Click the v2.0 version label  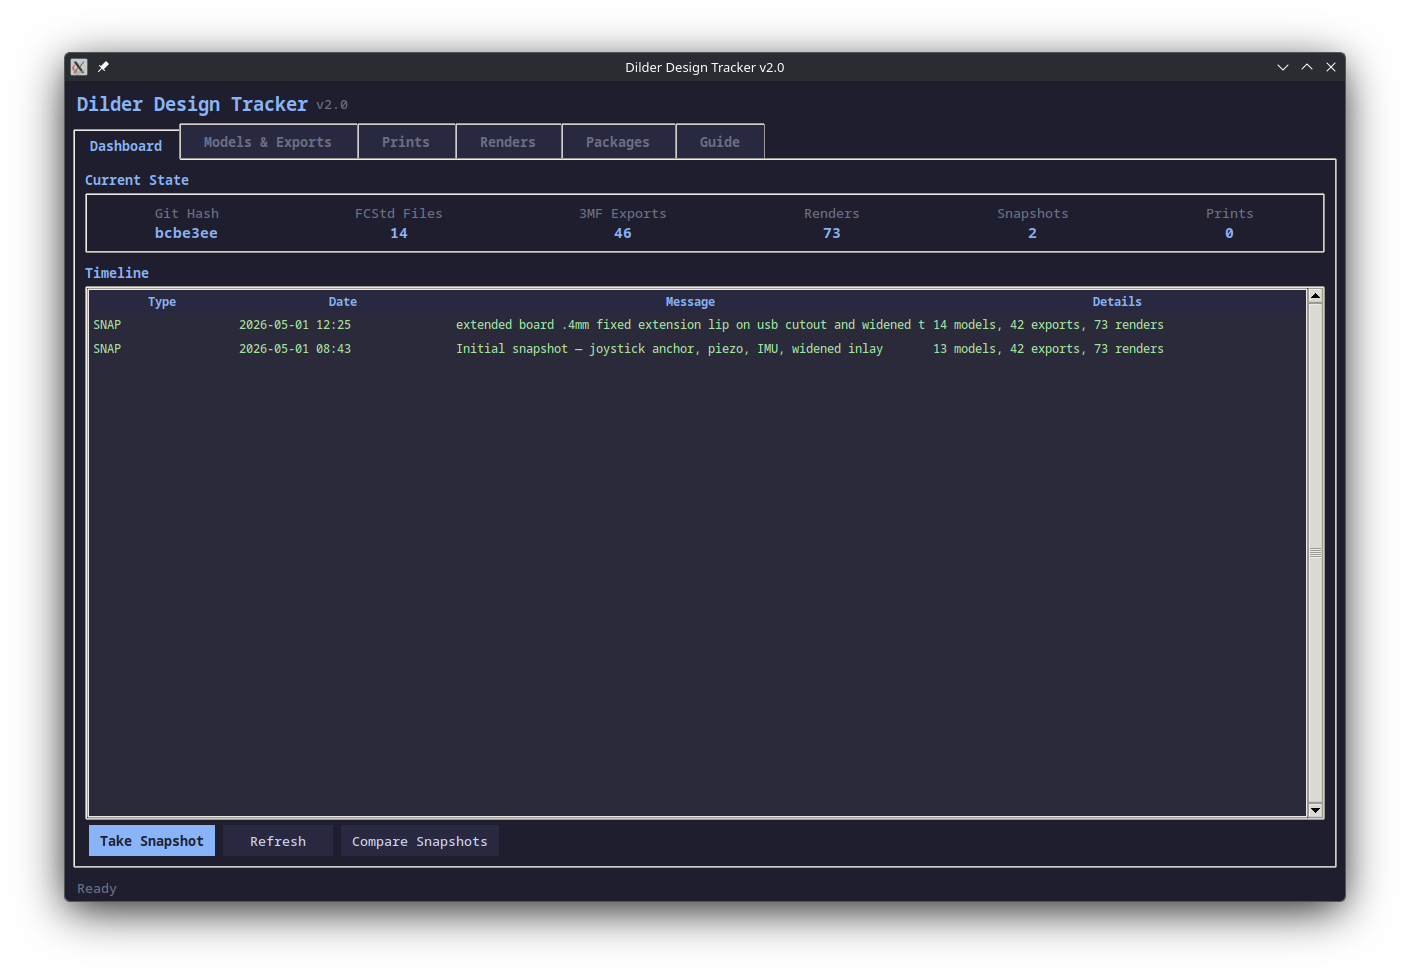tap(332, 105)
